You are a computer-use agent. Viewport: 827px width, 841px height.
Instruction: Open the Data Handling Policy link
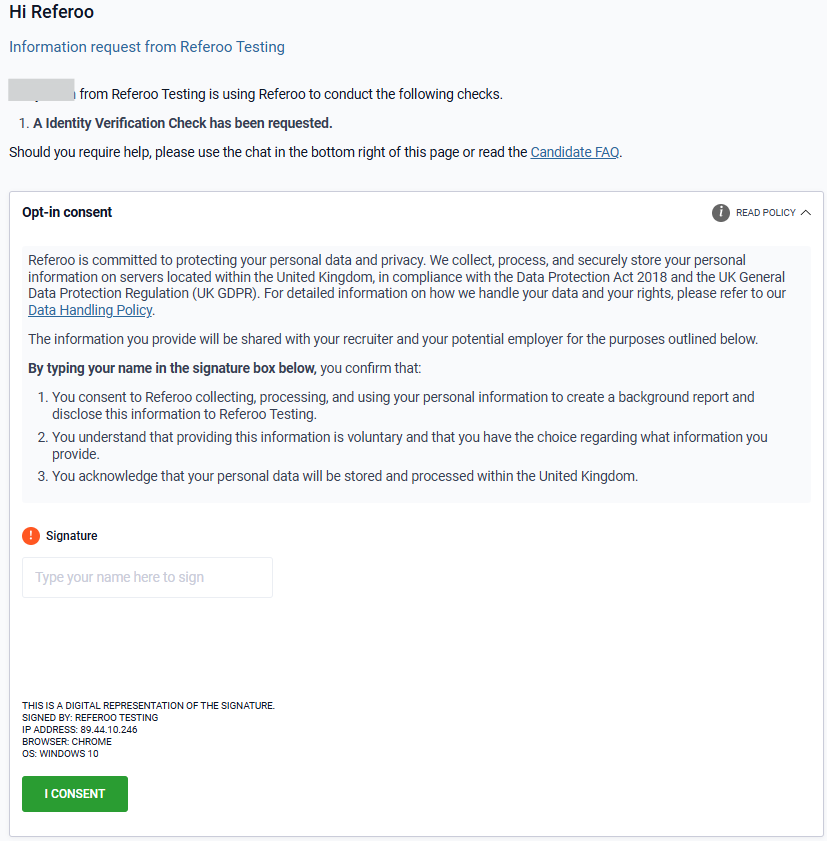pos(90,310)
